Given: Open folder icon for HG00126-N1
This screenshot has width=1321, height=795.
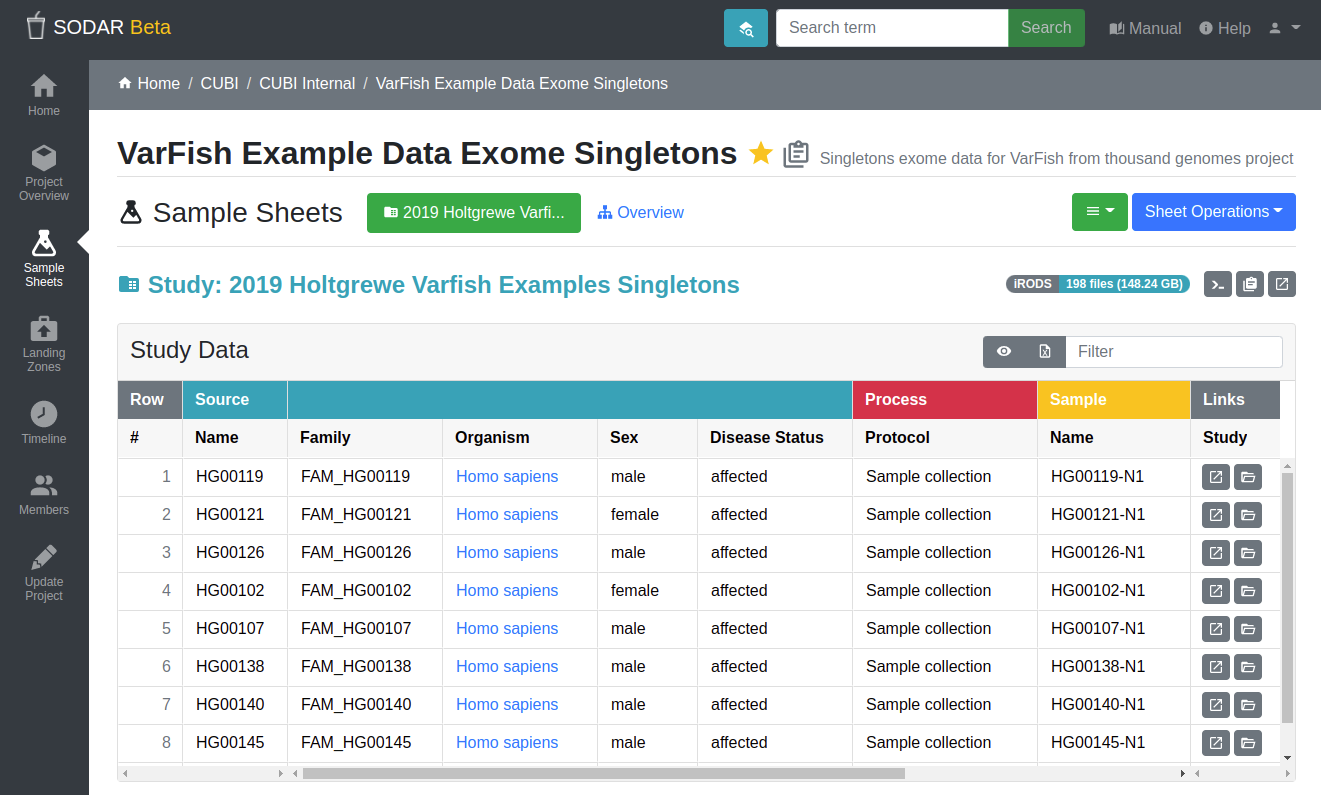Looking at the screenshot, I should pos(1248,553).
